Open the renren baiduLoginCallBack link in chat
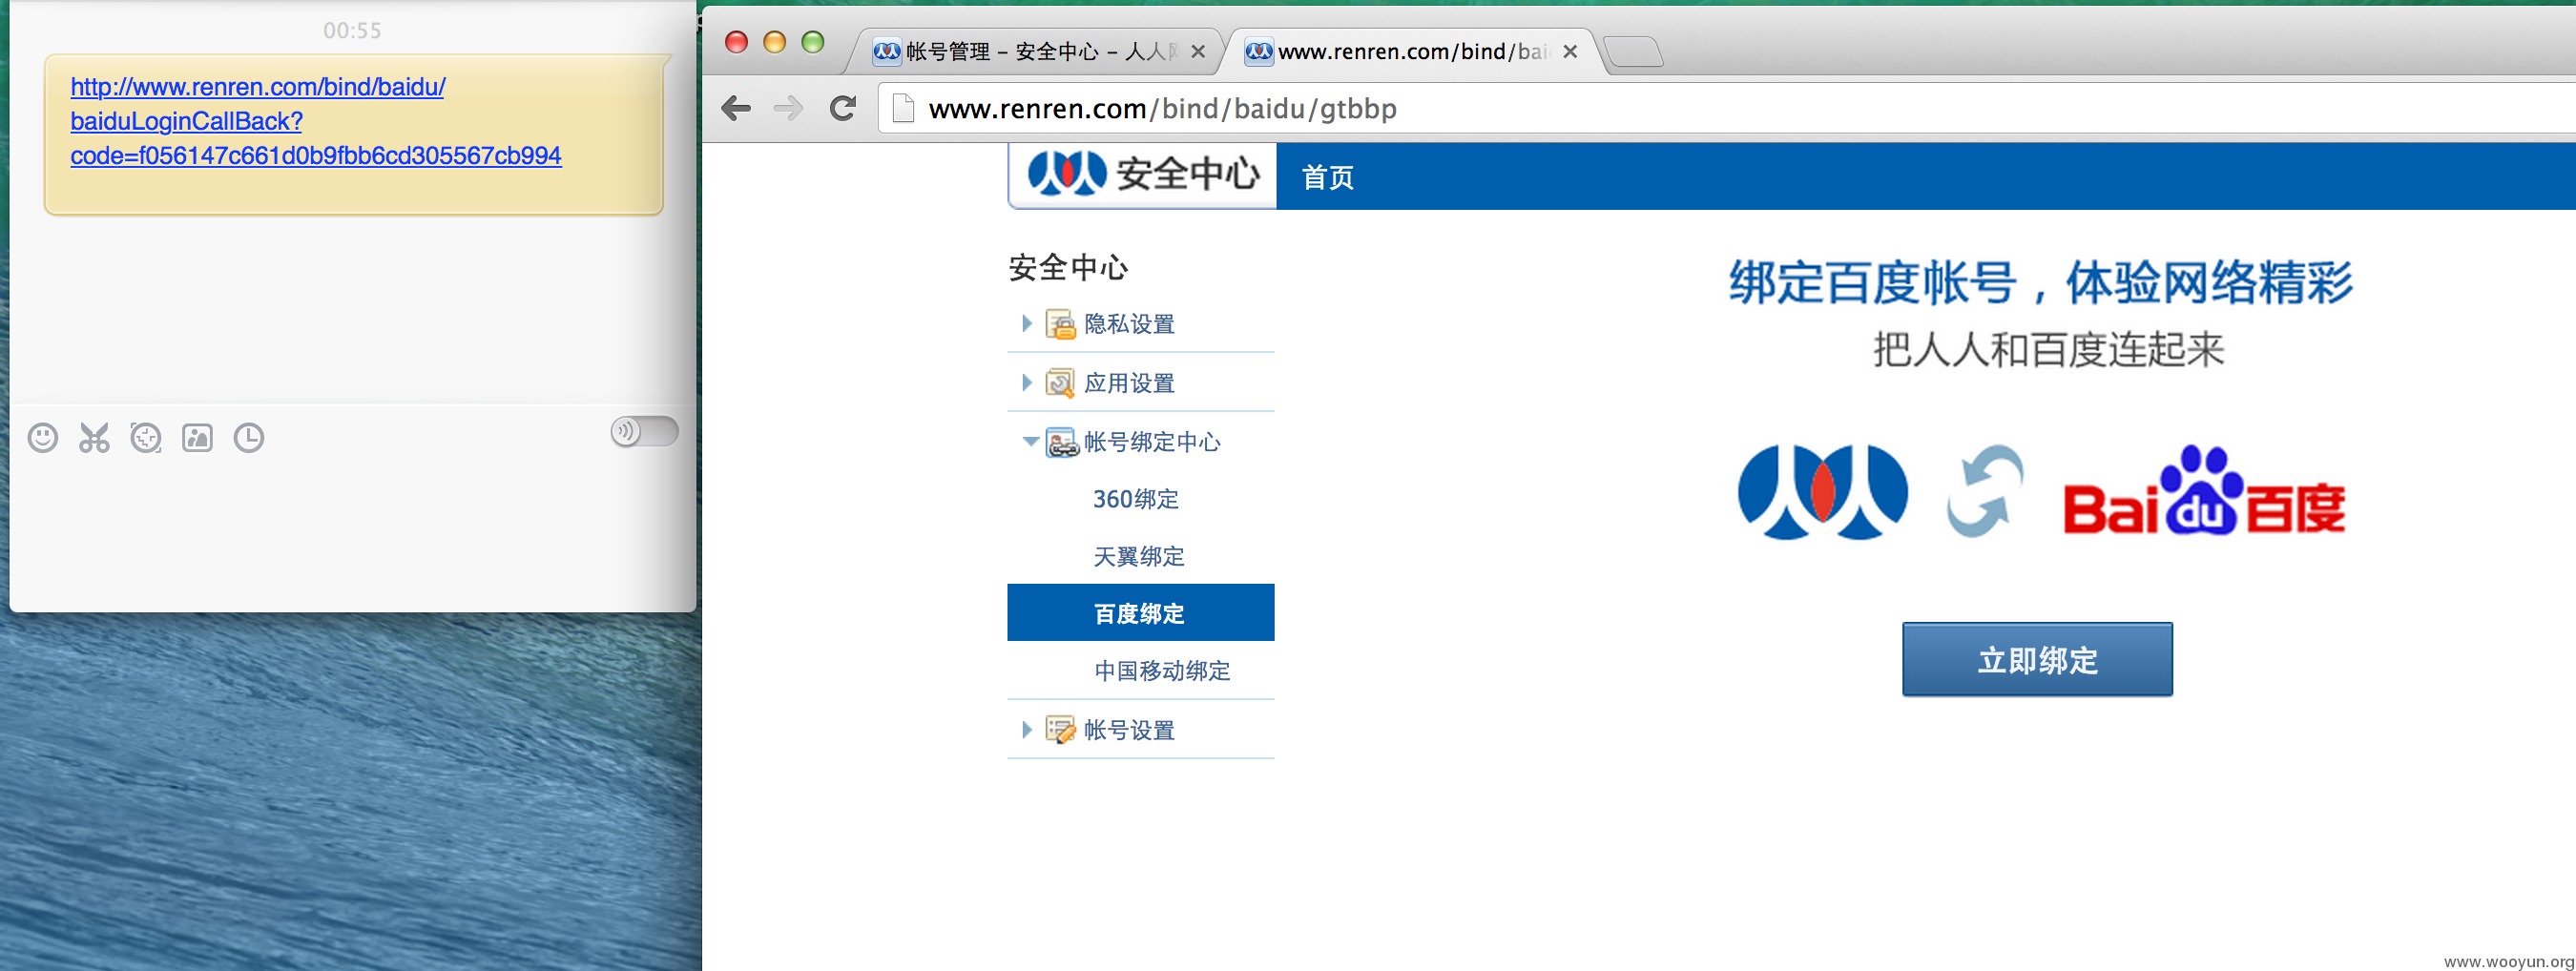The height and width of the screenshot is (971, 2576). point(316,121)
